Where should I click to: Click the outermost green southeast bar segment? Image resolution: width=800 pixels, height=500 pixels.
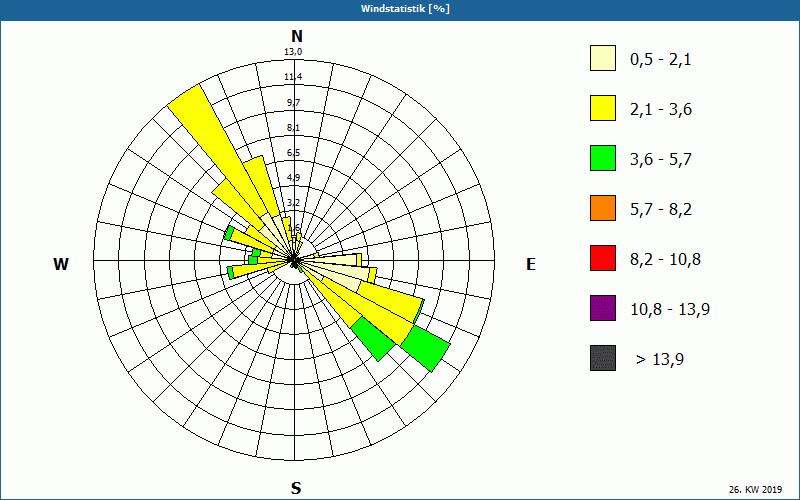426,349
